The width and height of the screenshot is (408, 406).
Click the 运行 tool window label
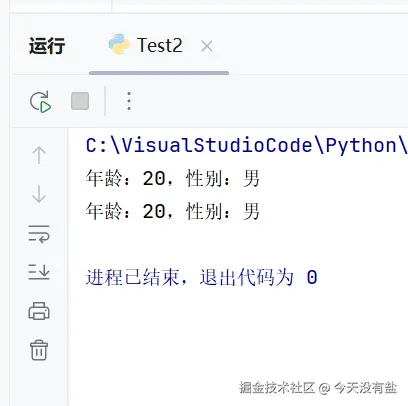47,46
